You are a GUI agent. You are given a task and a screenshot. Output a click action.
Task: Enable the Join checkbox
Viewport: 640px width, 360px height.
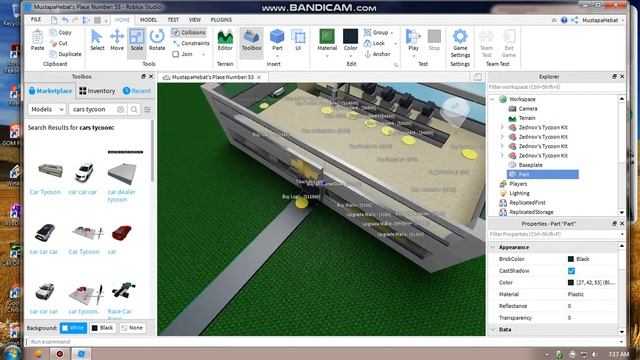(x=176, y=54)
